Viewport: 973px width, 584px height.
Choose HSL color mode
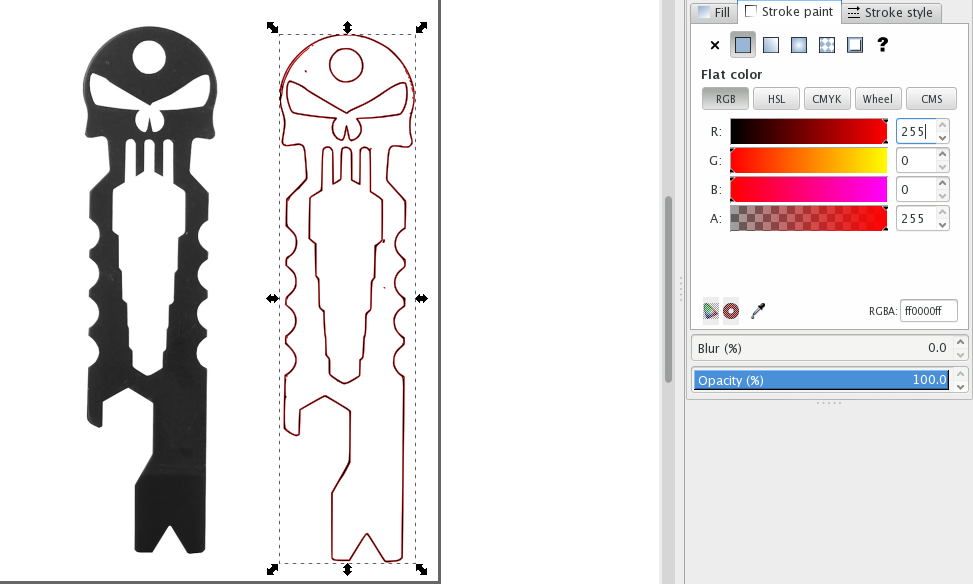tap(776, 99)
